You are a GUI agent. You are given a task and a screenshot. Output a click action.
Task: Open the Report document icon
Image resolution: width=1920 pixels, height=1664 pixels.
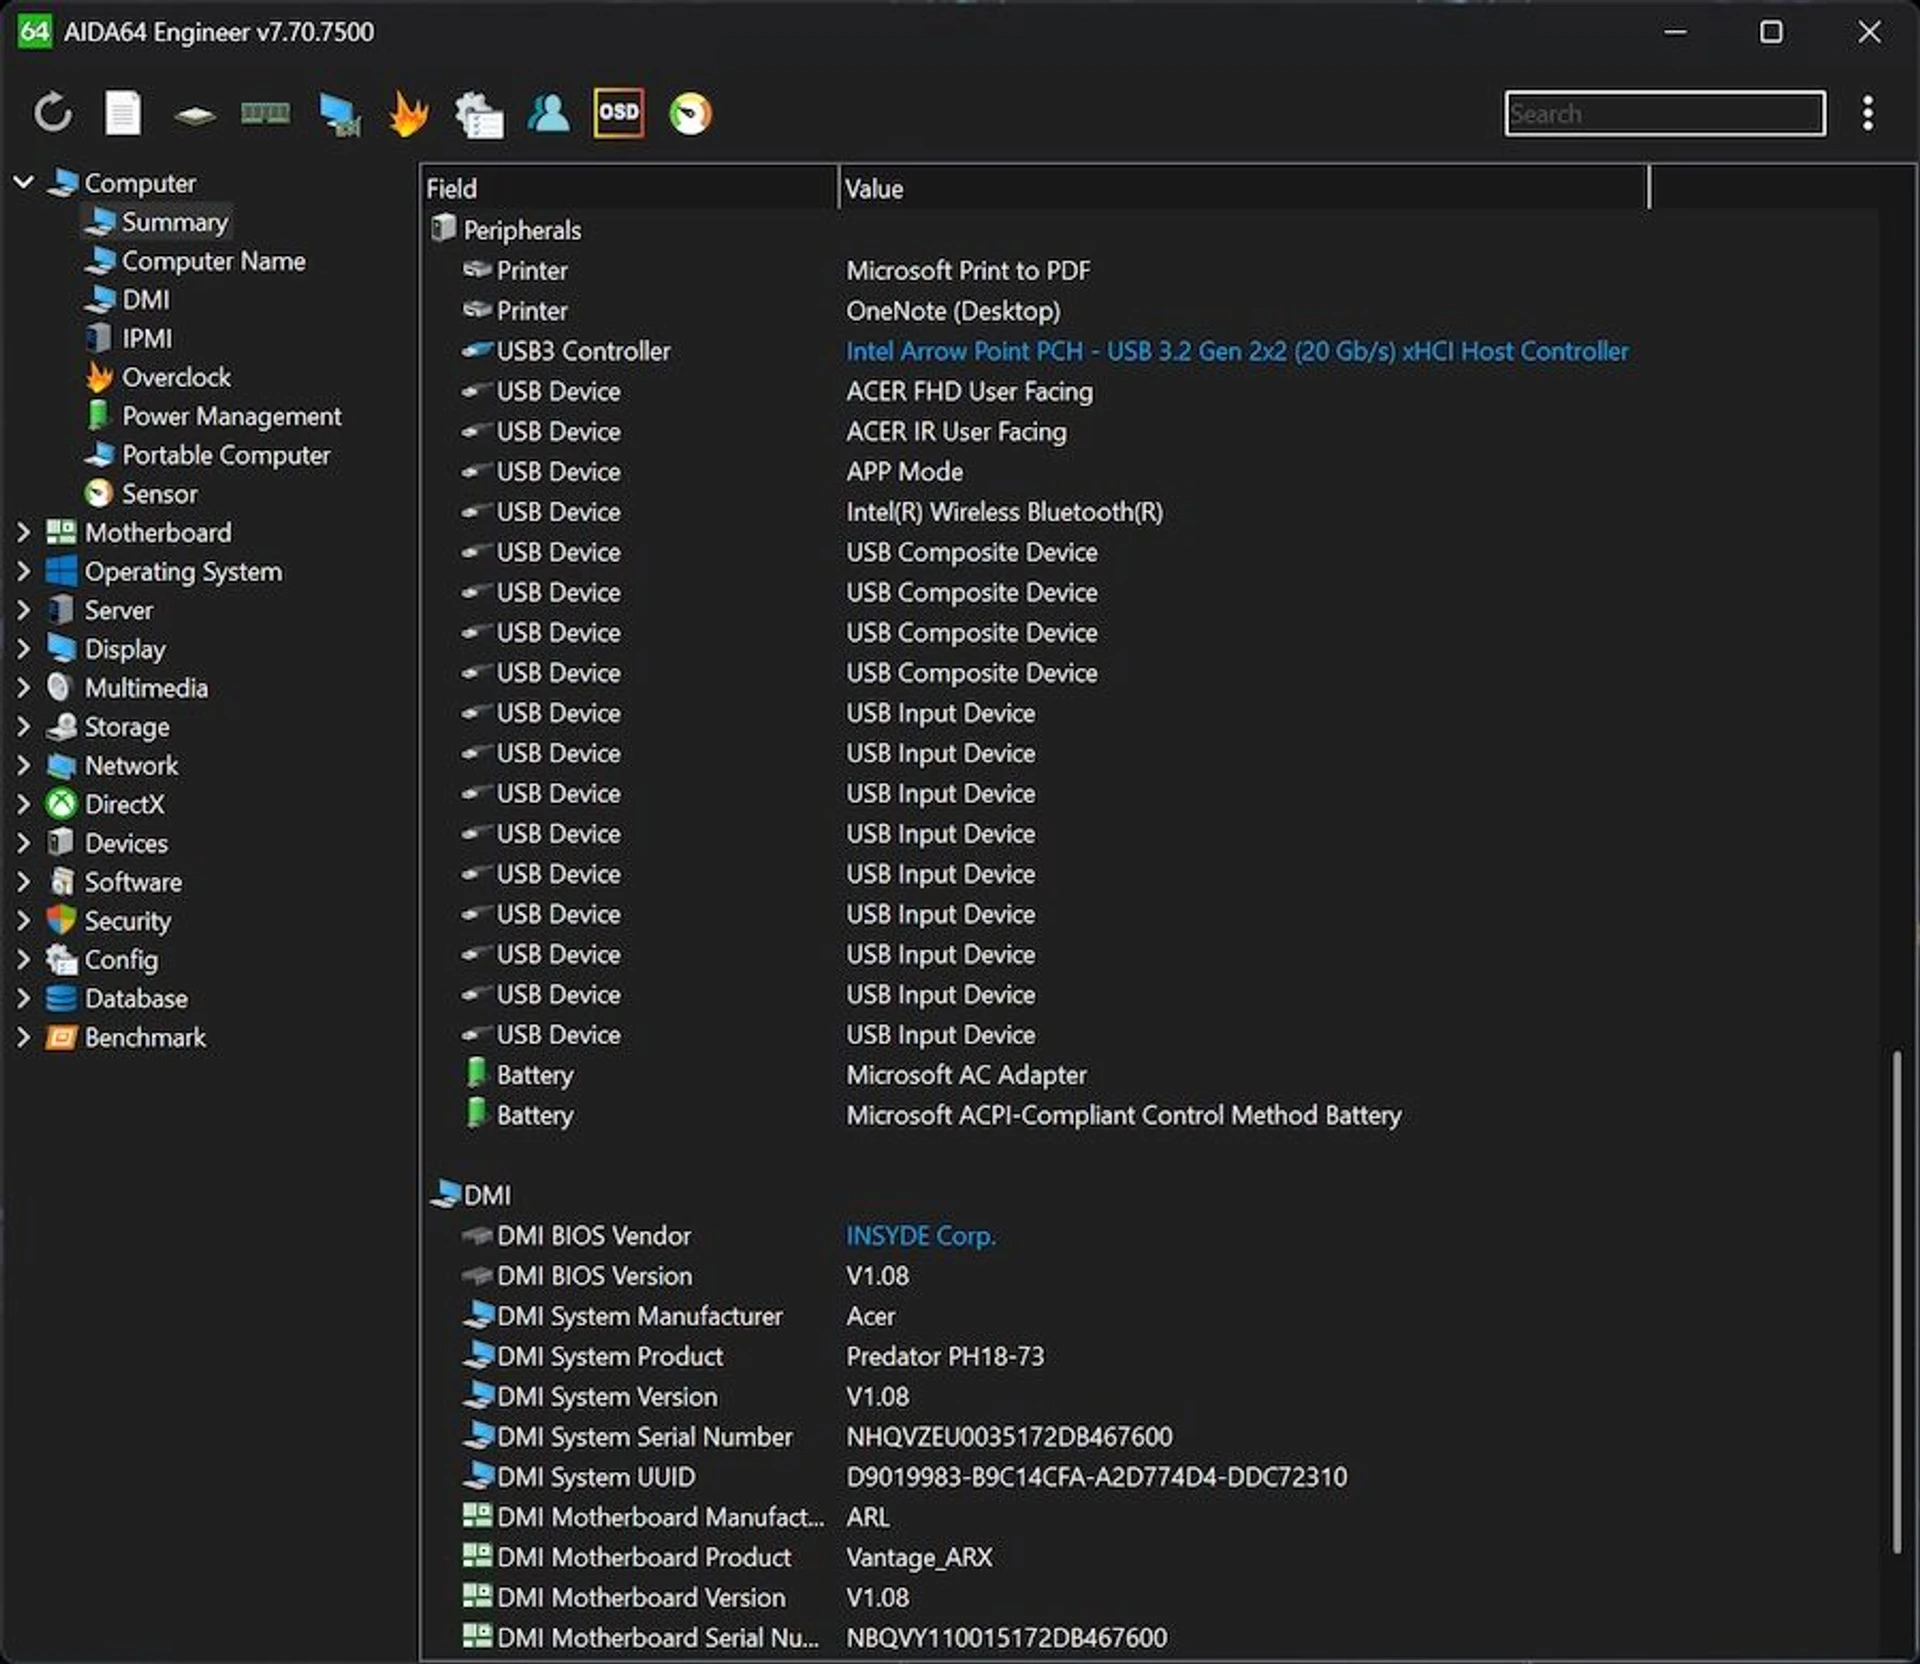click(123, 113)
